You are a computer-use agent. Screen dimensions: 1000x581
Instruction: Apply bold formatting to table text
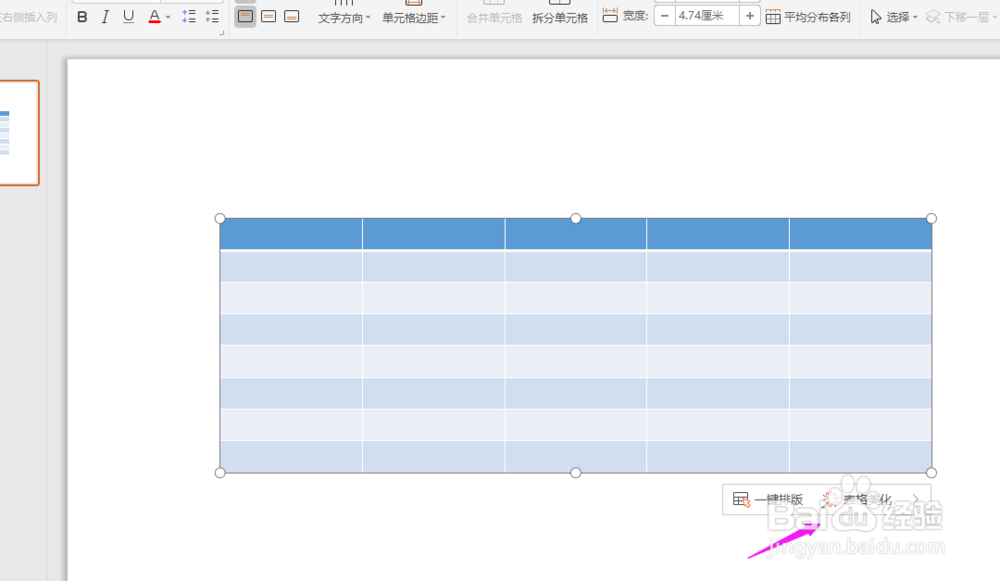pyautogui.click(x=83, y=17)
